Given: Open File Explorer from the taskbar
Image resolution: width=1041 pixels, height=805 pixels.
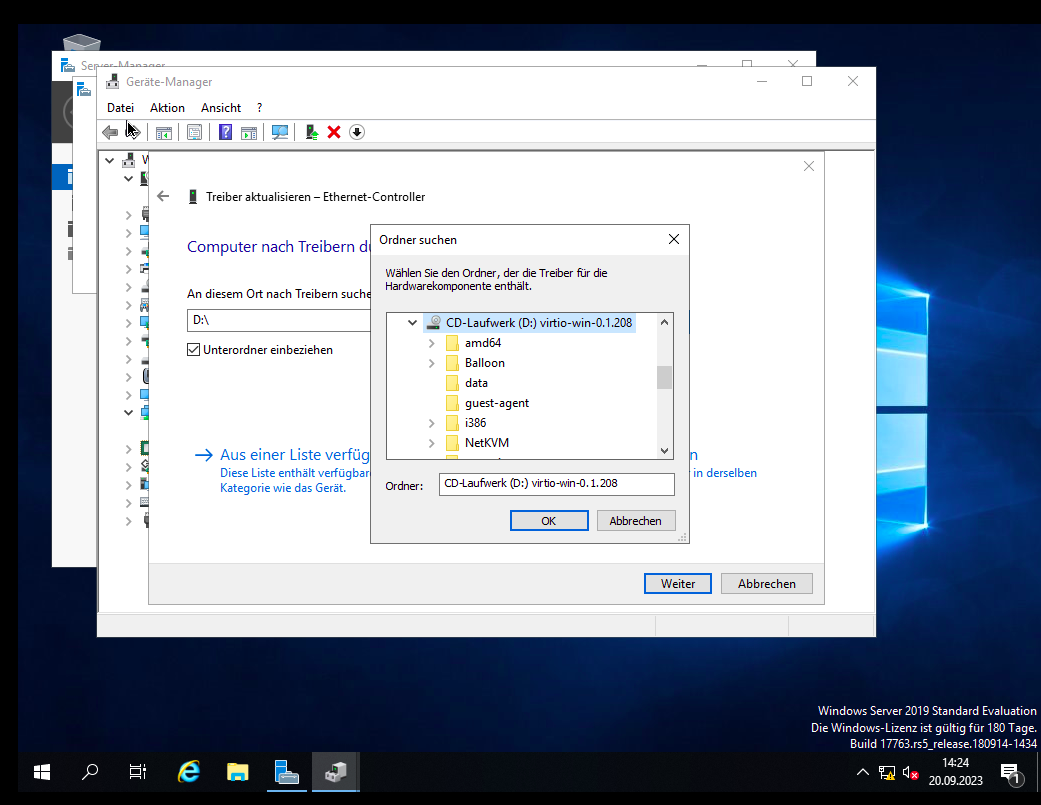Looking at the screenshot, I should click(x=237, y=772).
